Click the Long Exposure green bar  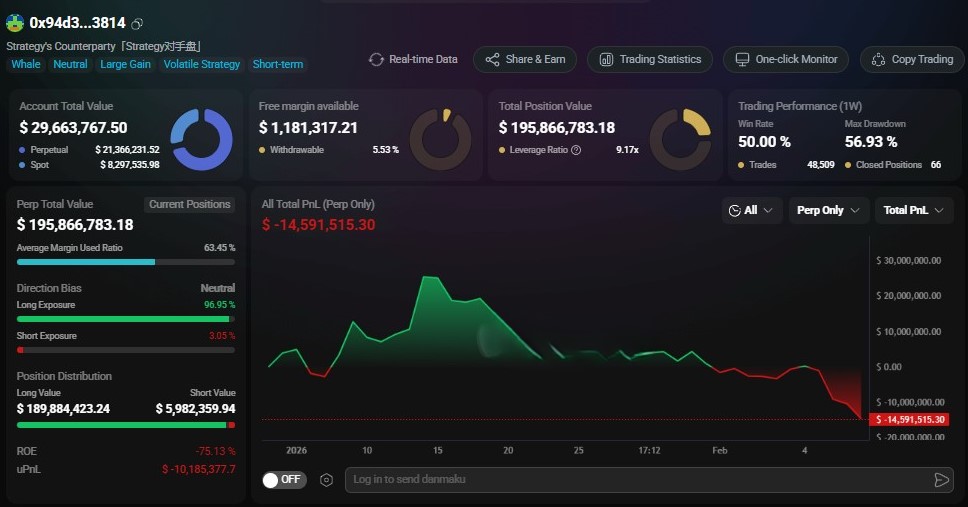point(126,319)
